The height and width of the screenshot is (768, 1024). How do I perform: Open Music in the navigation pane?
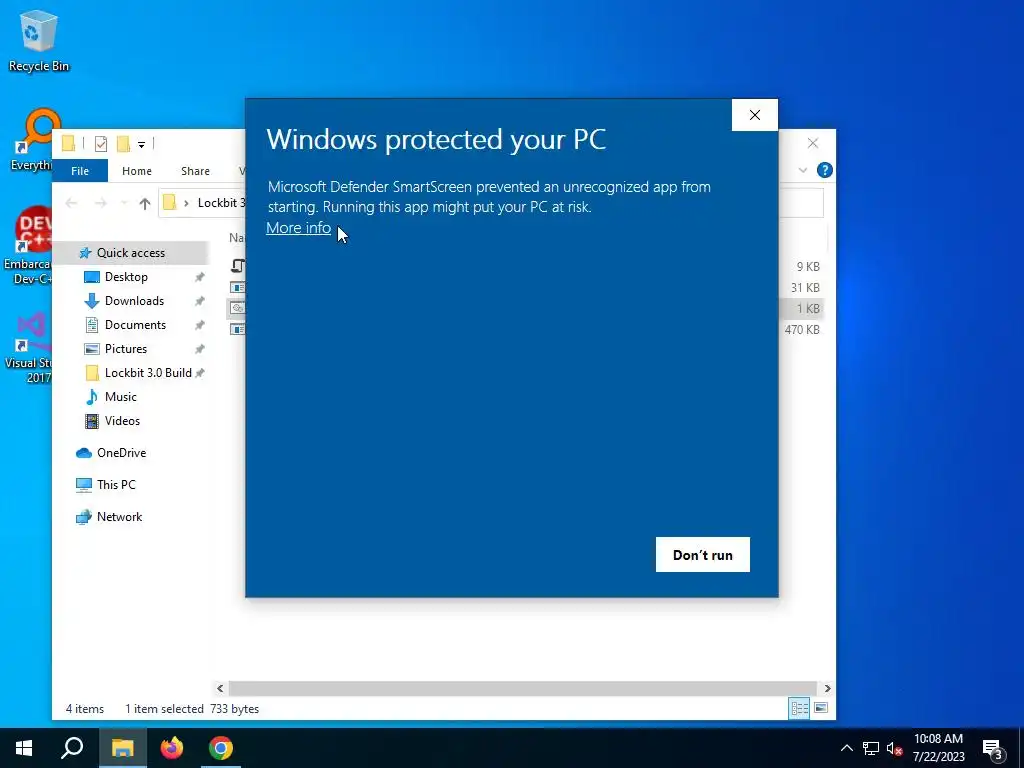pyautogui.click(x=120, y=397)
